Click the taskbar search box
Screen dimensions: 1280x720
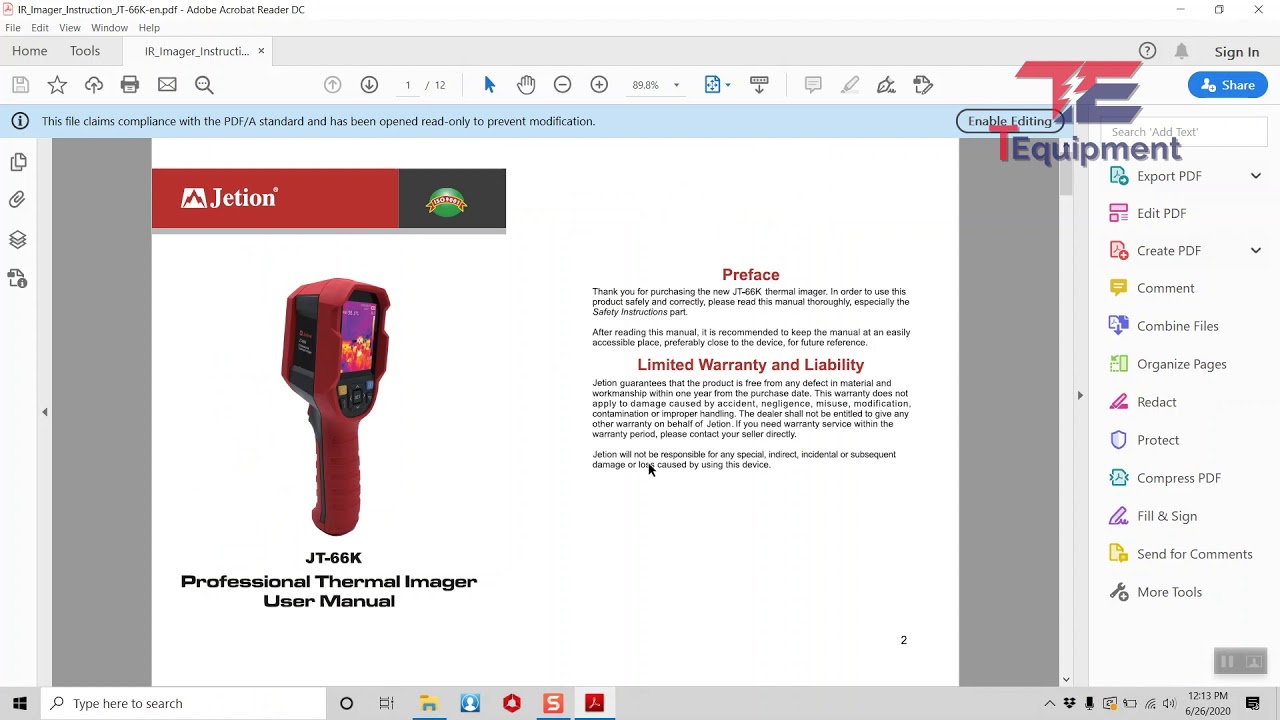point(184,703)
